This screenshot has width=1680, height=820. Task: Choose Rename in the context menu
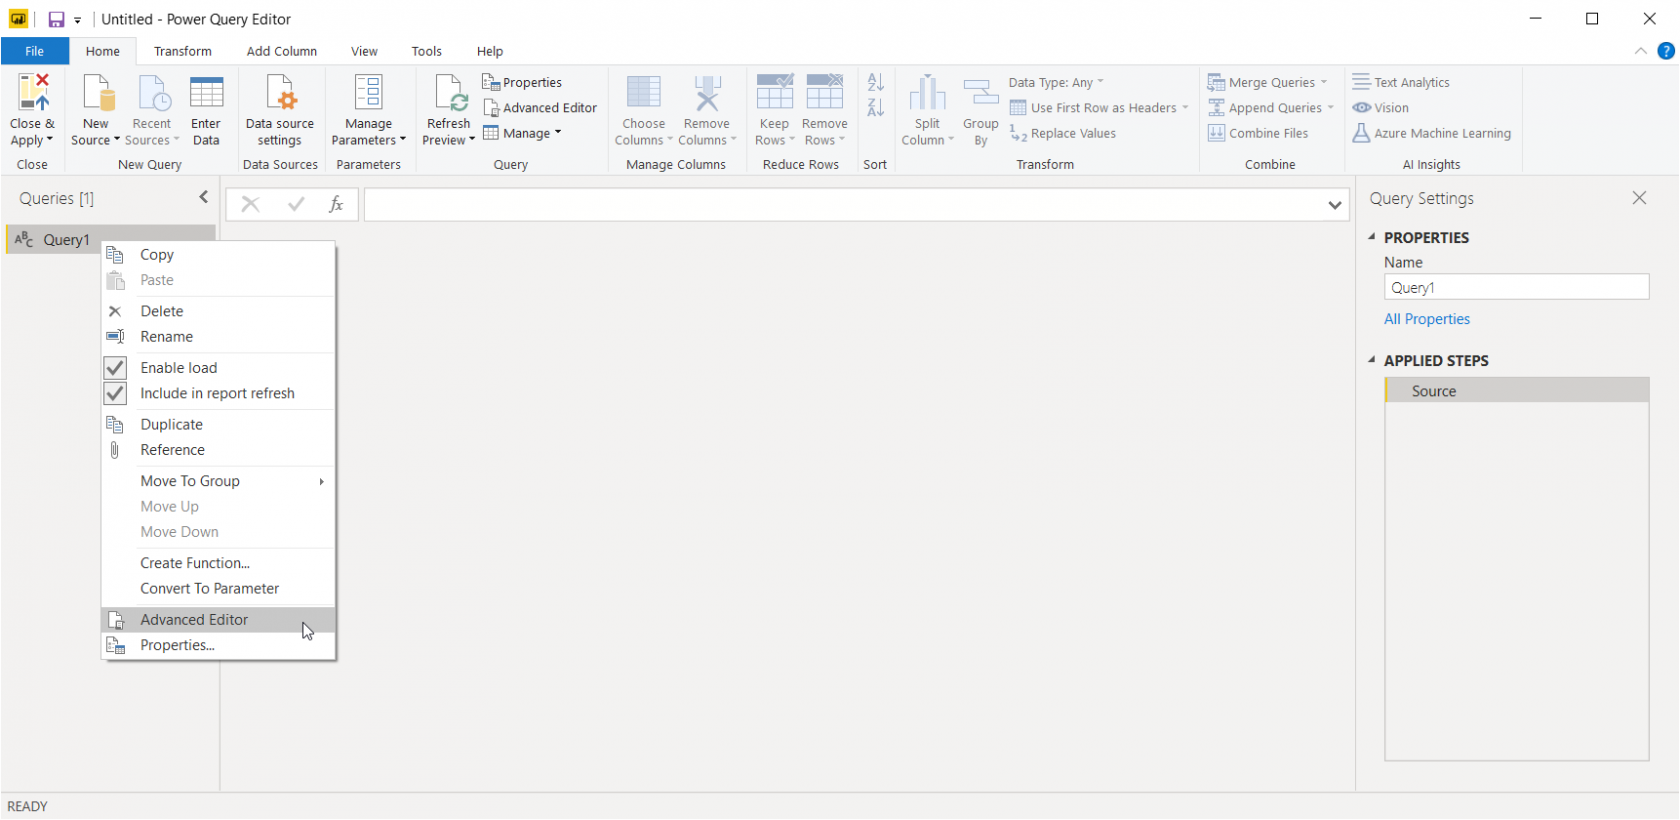click(x=218, y=337)
